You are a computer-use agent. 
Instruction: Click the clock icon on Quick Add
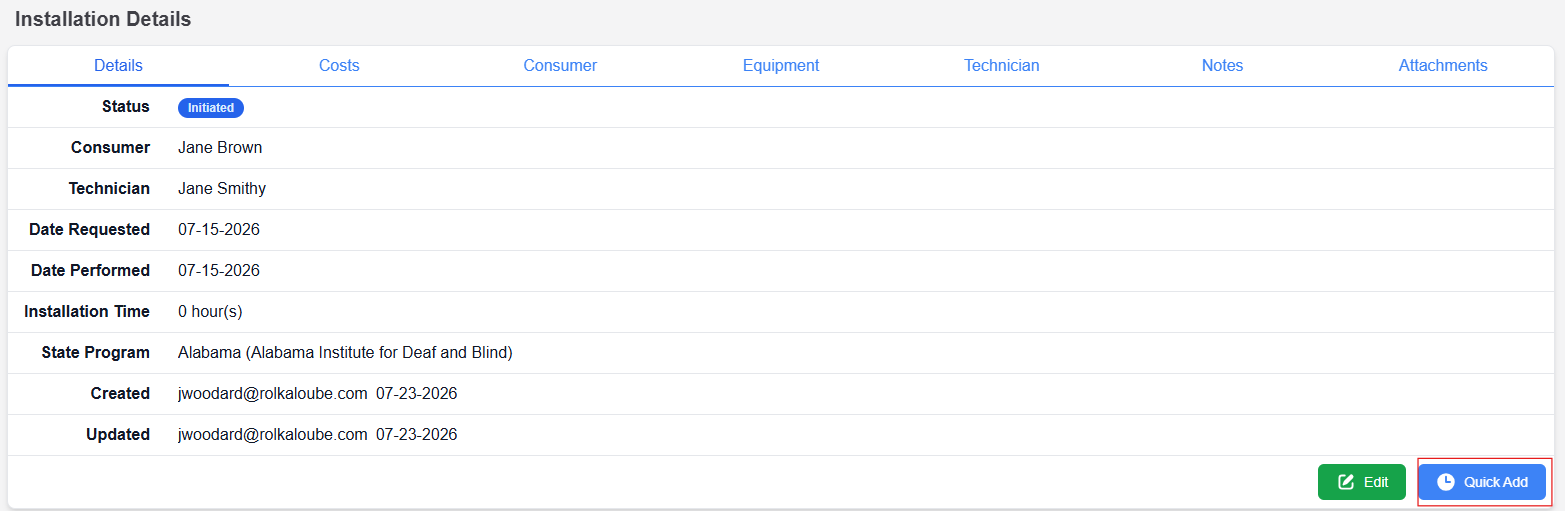click(x=1446, y=482)
